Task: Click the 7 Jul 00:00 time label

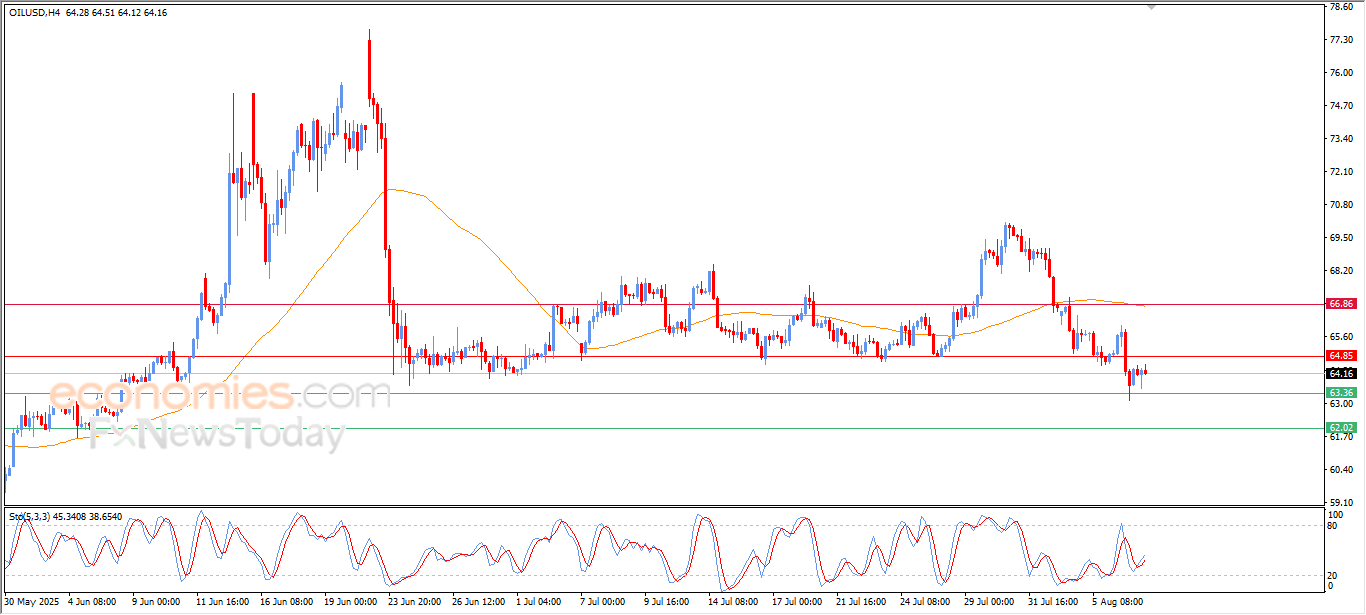Action: click(603, 602)
